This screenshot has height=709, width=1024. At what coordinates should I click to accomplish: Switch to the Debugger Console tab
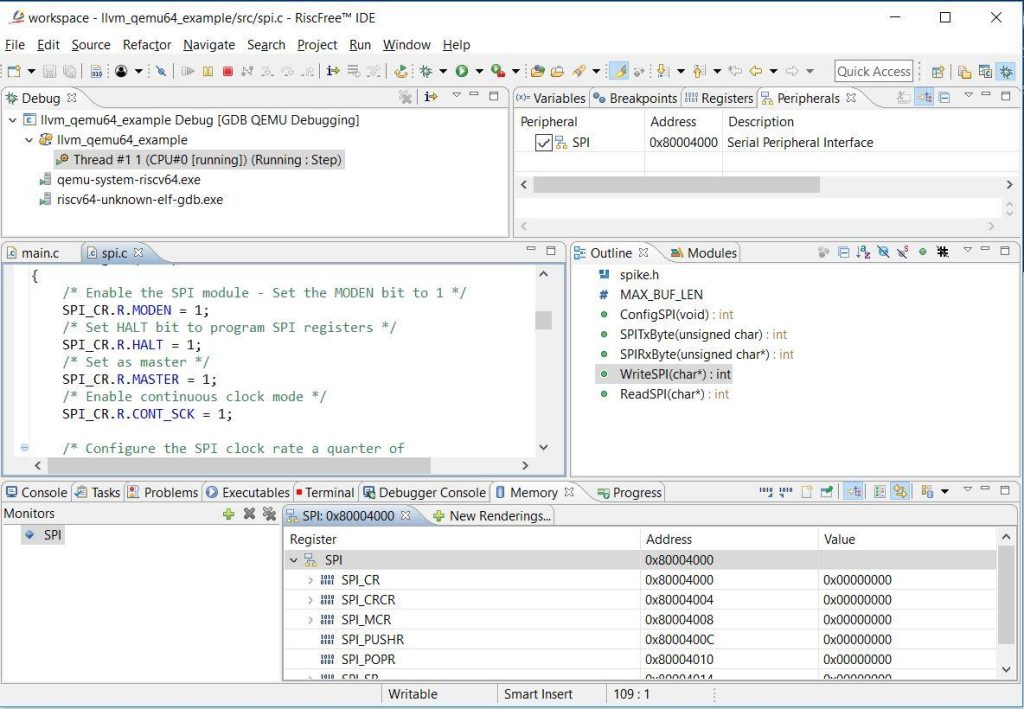click(x=424, y=492)
